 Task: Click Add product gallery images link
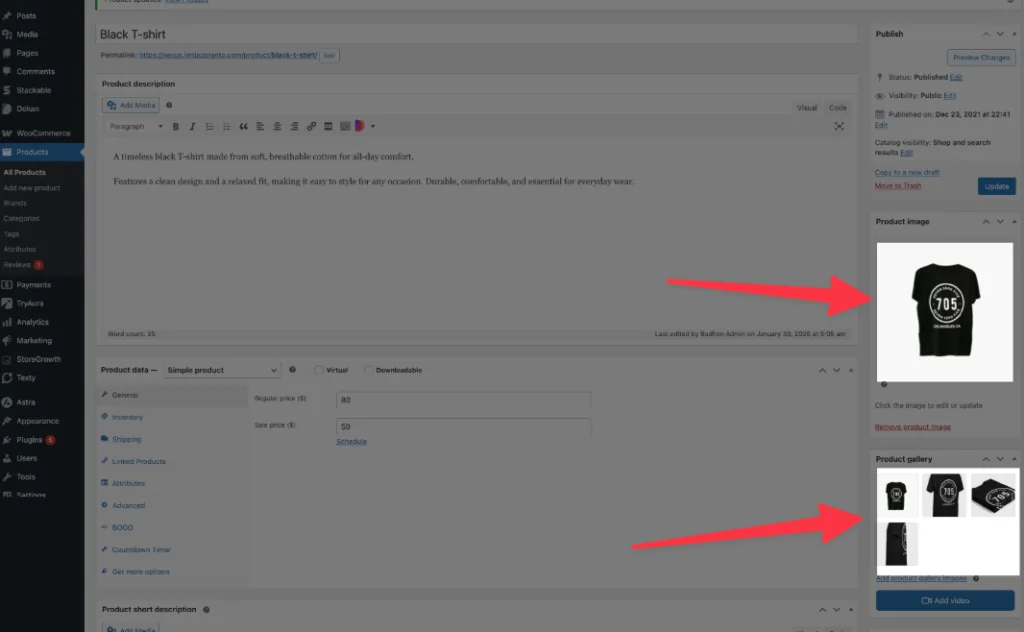pos(921,578)
